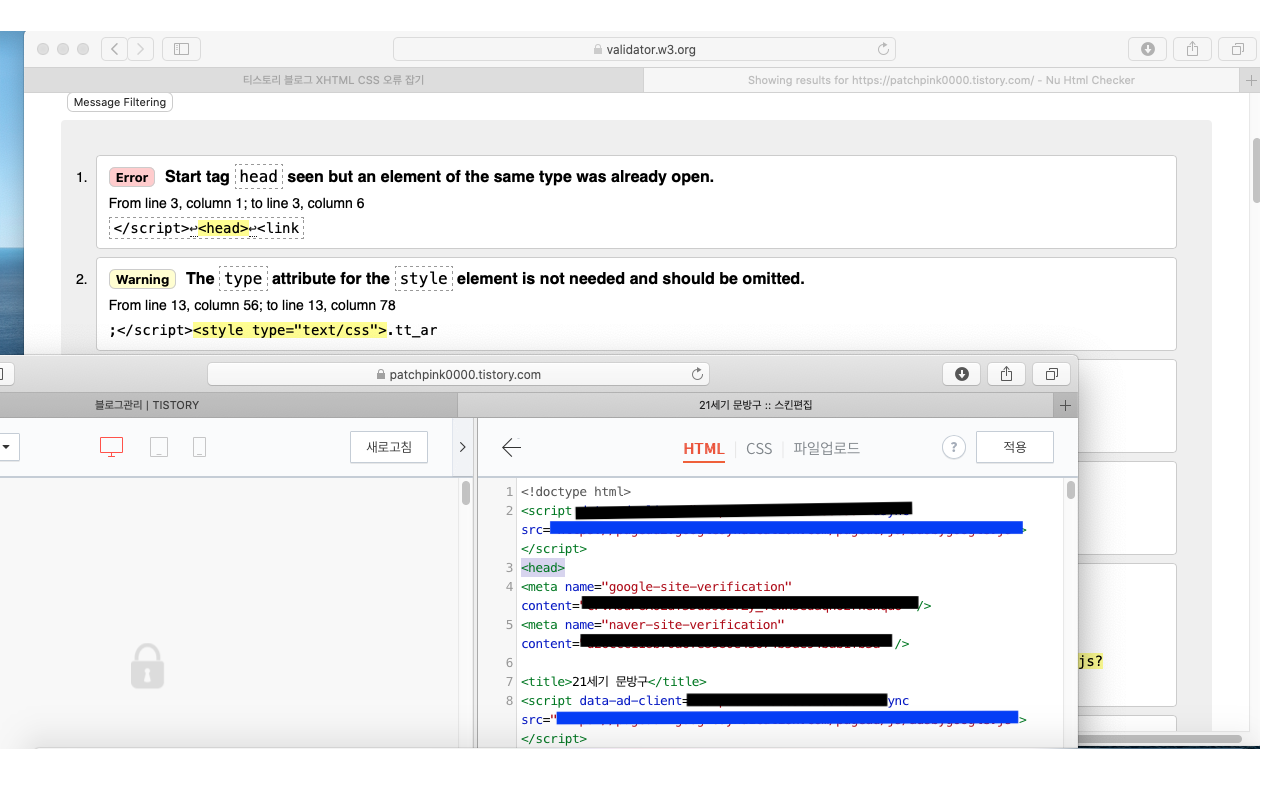The height and width of the screenshot is (800, 1280).
Task: Add new tab in the validator Safari window
Action: click(x=1251, y=80)
